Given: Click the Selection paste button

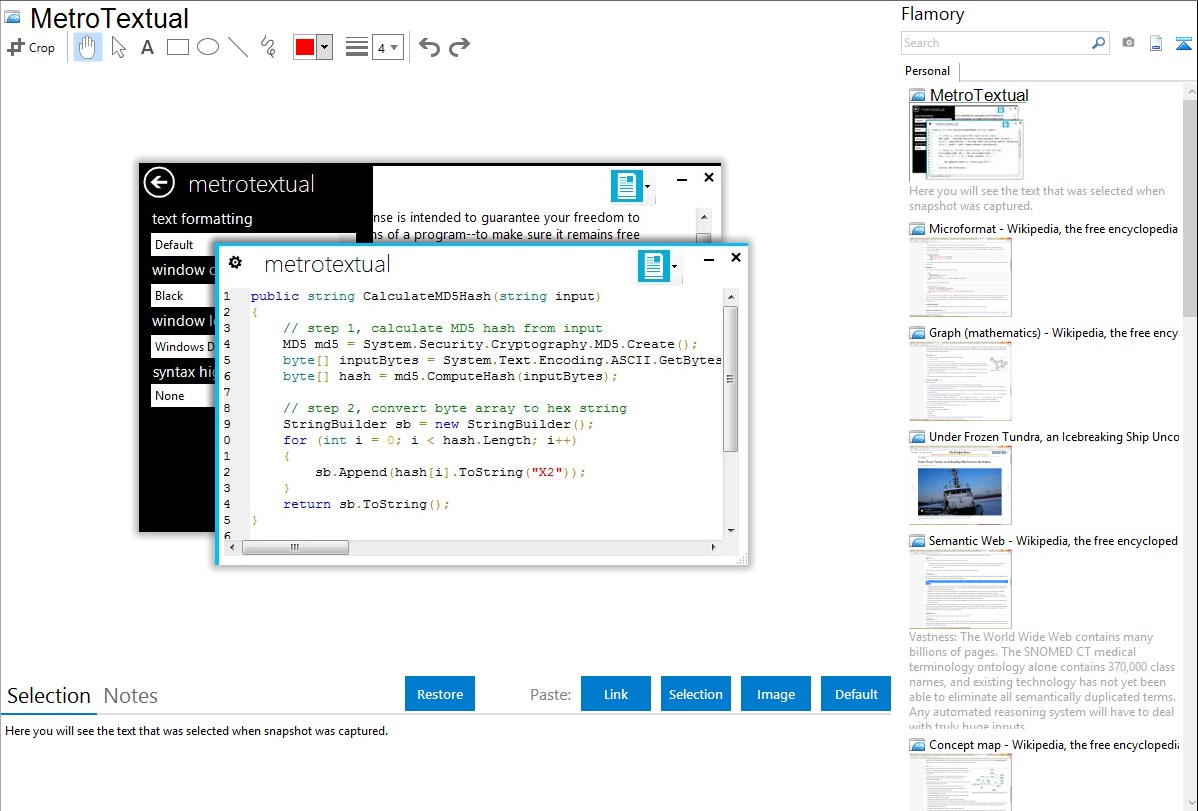Looking at the screenshot, I should (695, 694).
